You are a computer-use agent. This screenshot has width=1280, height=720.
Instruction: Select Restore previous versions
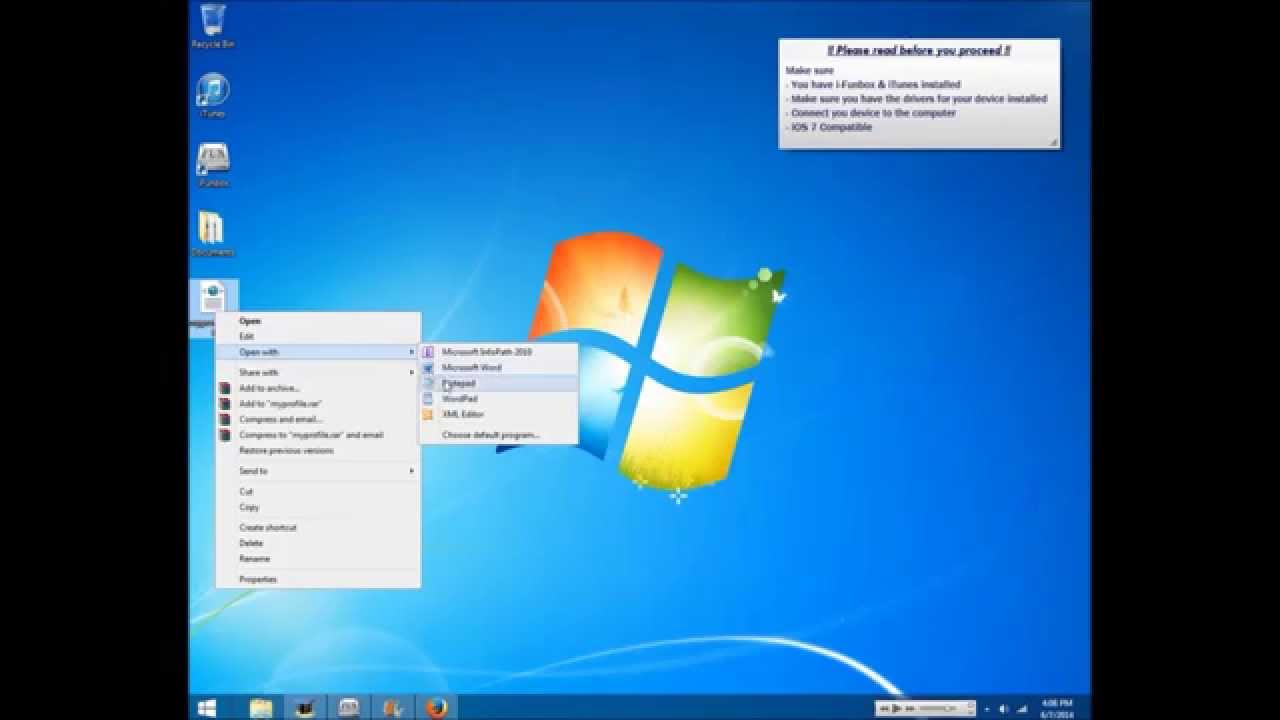318,450
